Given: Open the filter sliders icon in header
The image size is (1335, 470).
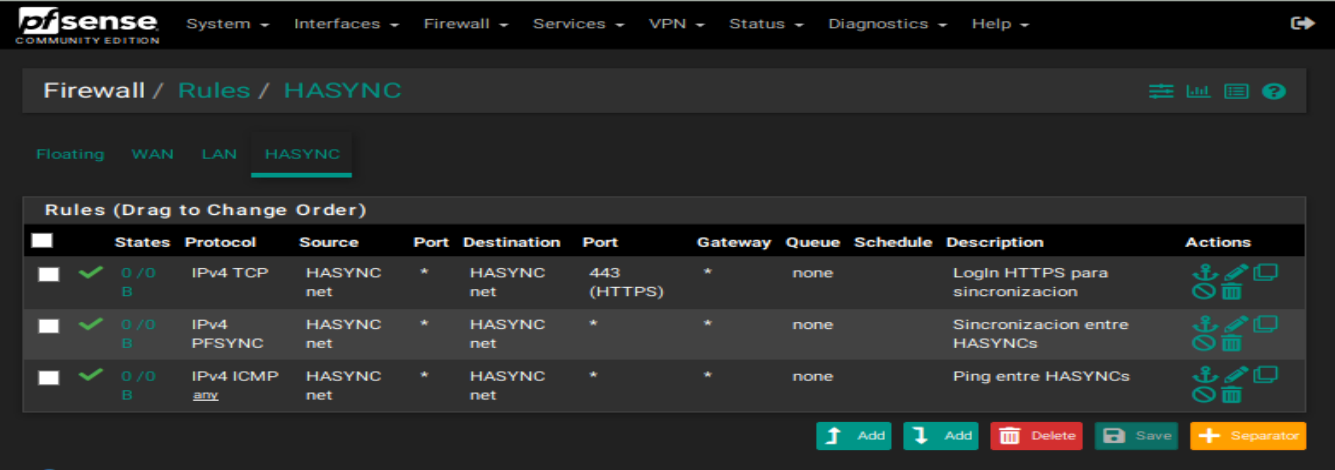Looking at the screenshot, I should click(x=1160, y=91).
